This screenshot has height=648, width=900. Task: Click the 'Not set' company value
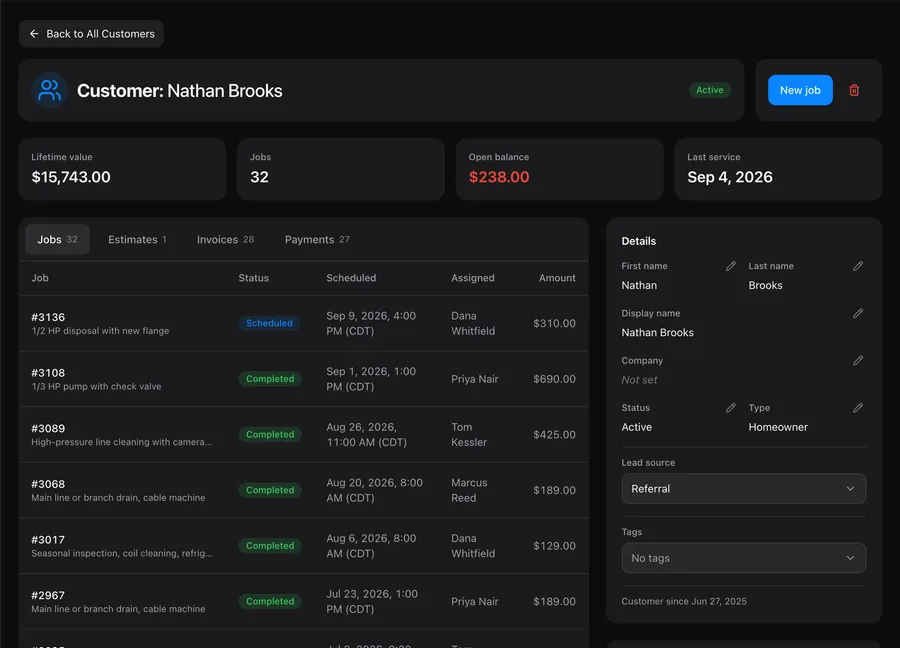tap(639, 380)
